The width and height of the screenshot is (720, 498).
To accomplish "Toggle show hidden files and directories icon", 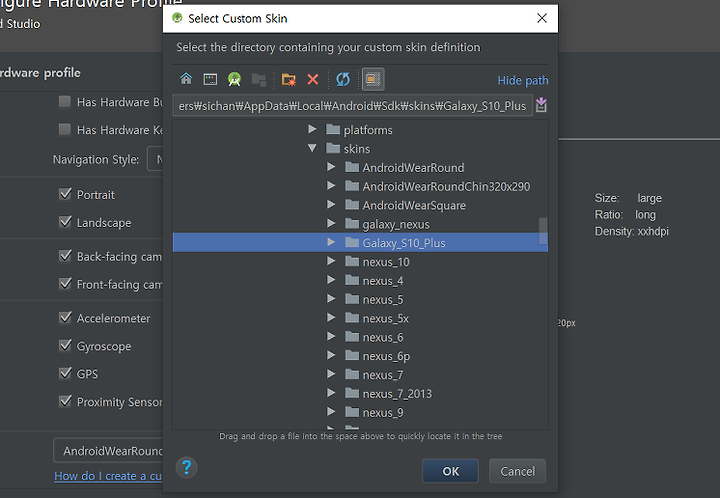I will click(x=373, y=79).
